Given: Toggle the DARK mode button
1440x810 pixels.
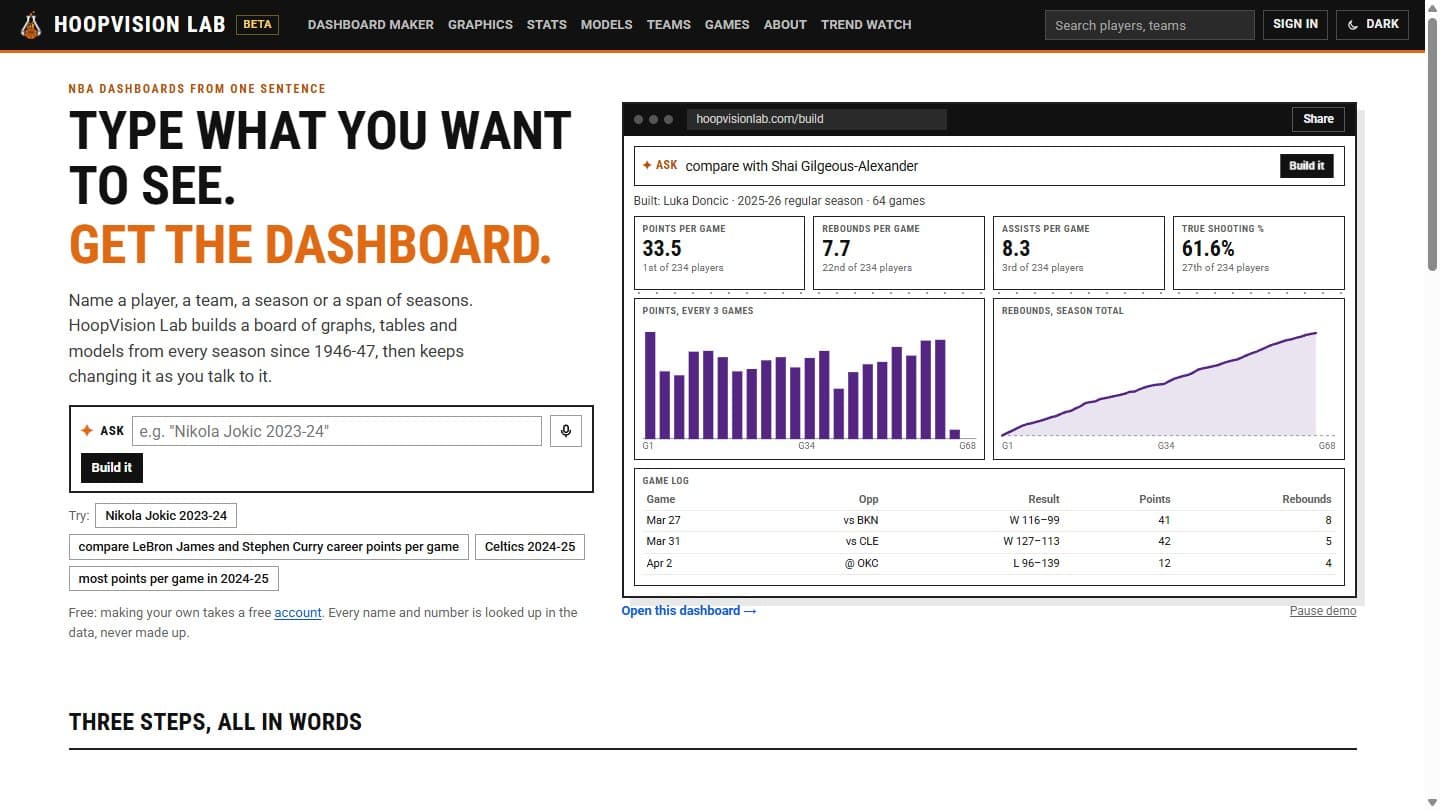Looking at the screenshot, I should [x=1372, y=24].
